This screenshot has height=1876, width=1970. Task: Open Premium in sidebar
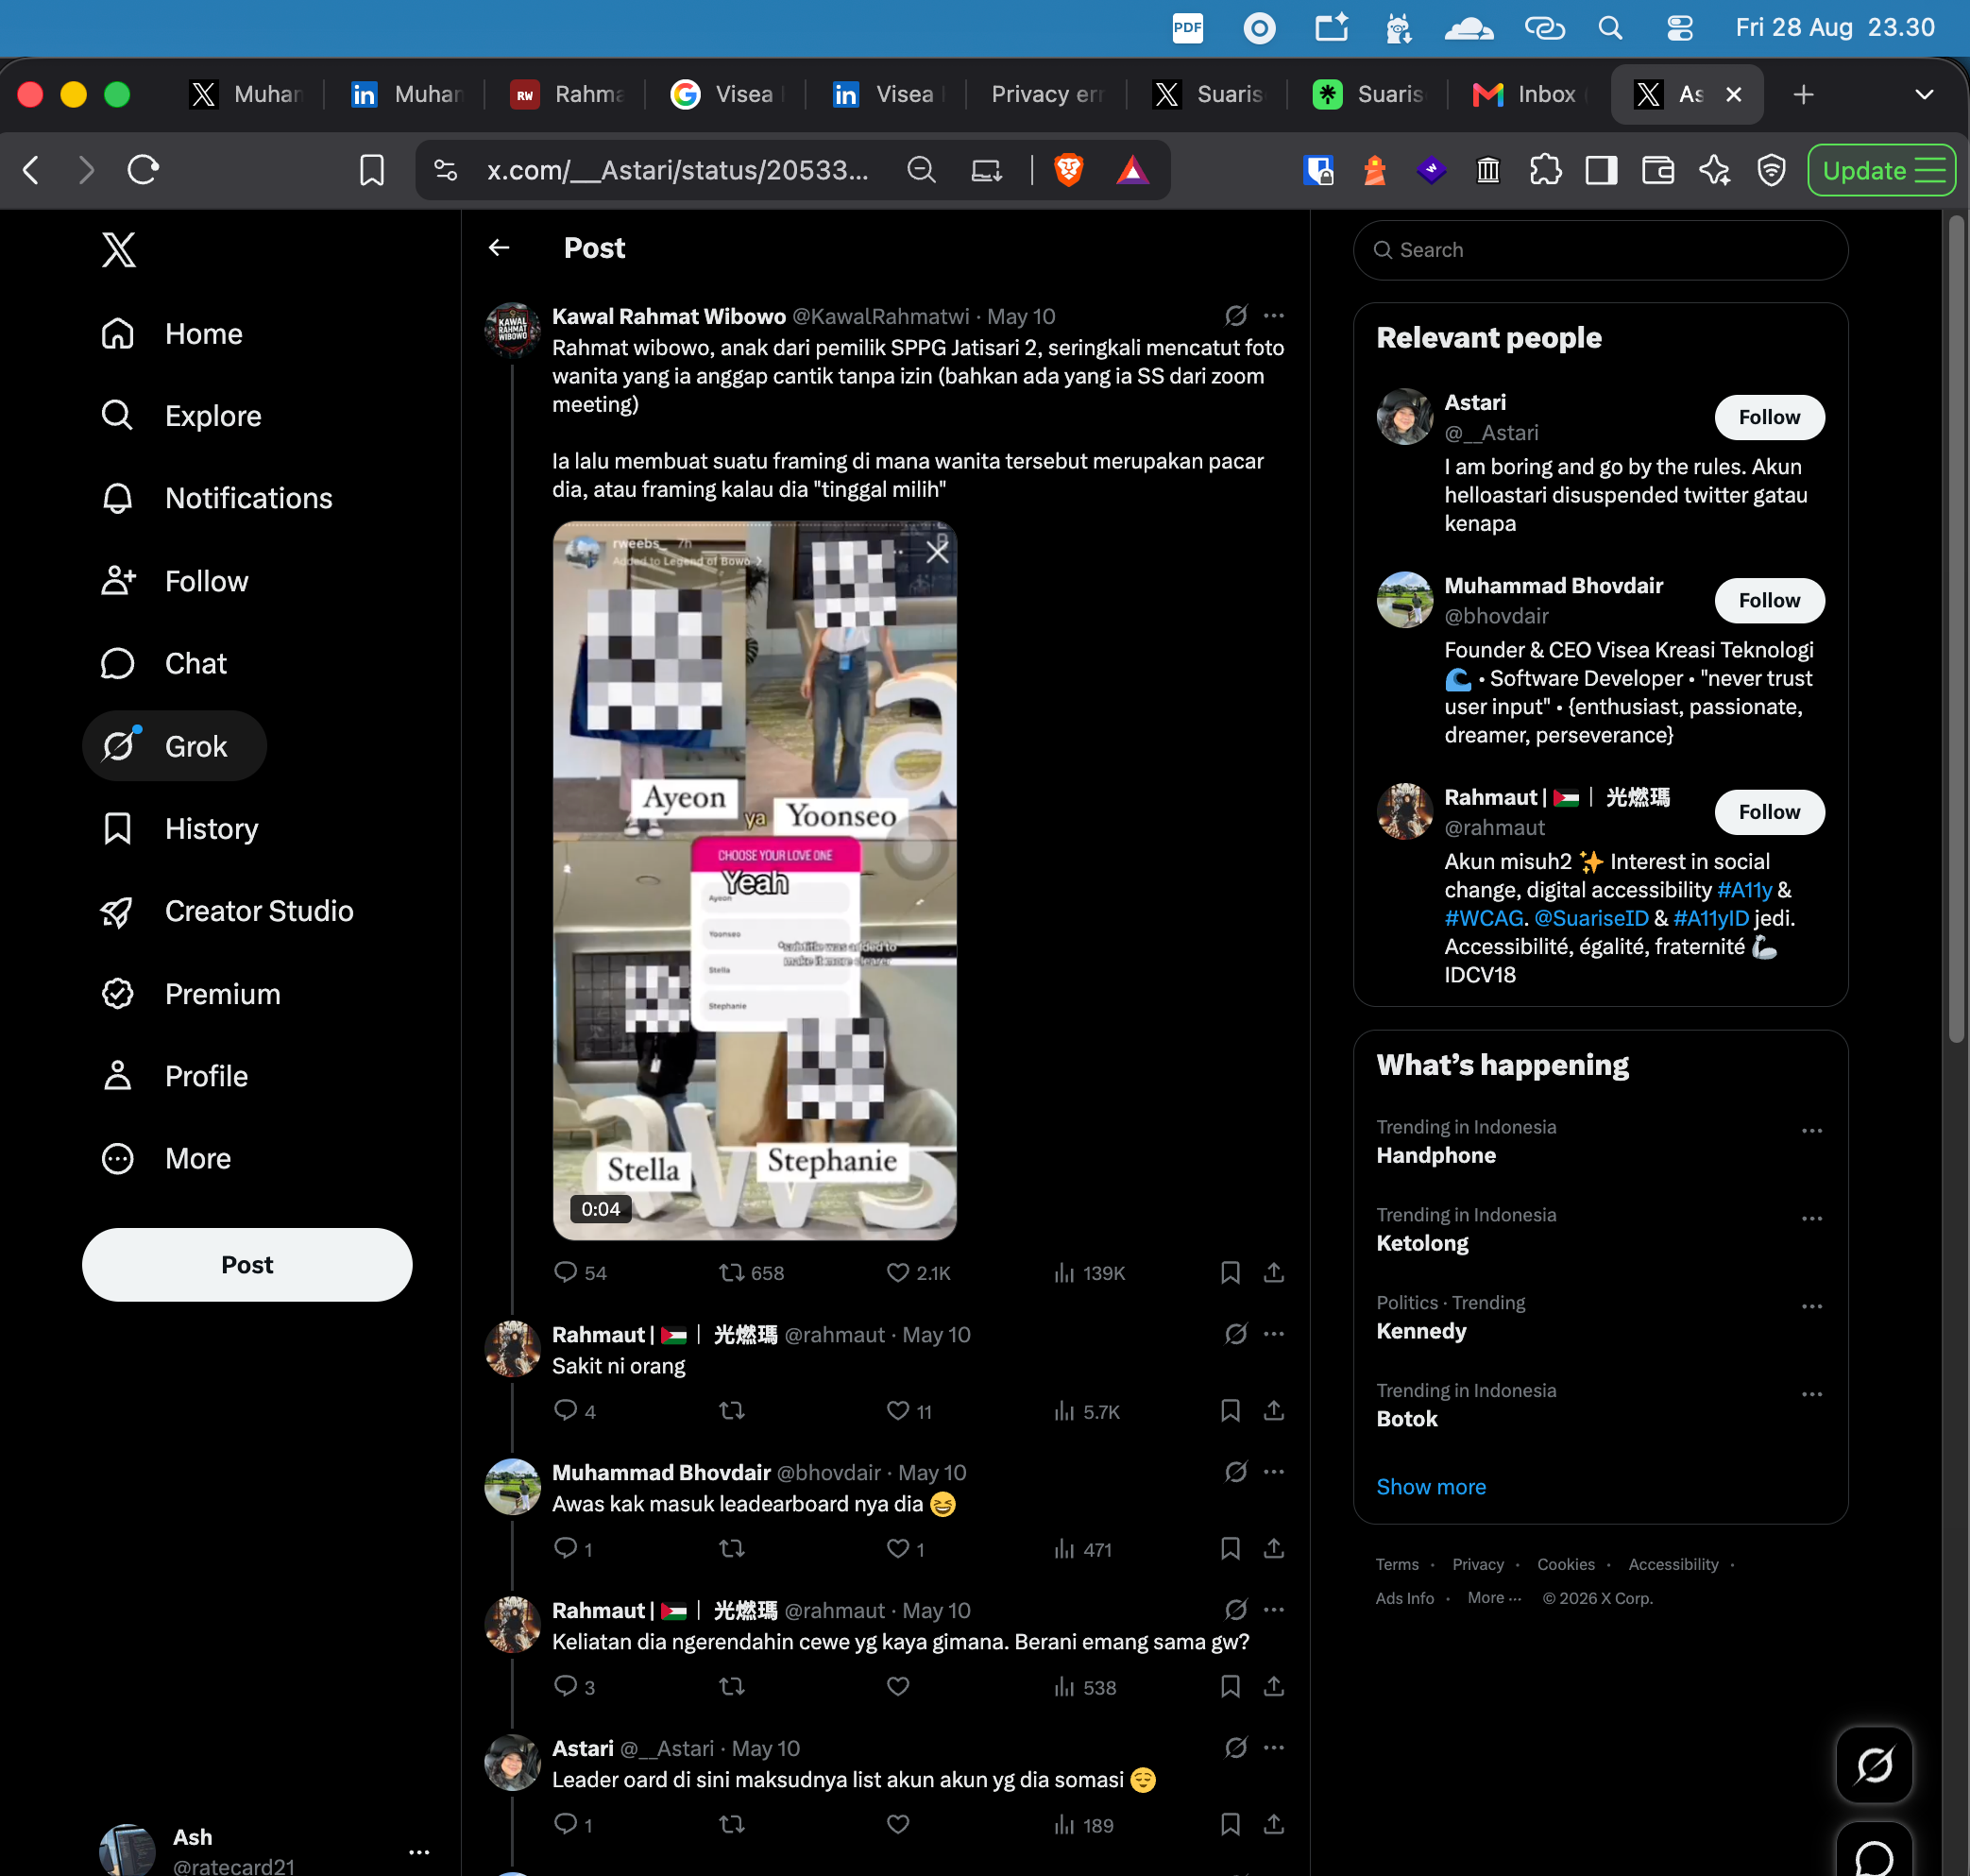(x=191, y=994)
